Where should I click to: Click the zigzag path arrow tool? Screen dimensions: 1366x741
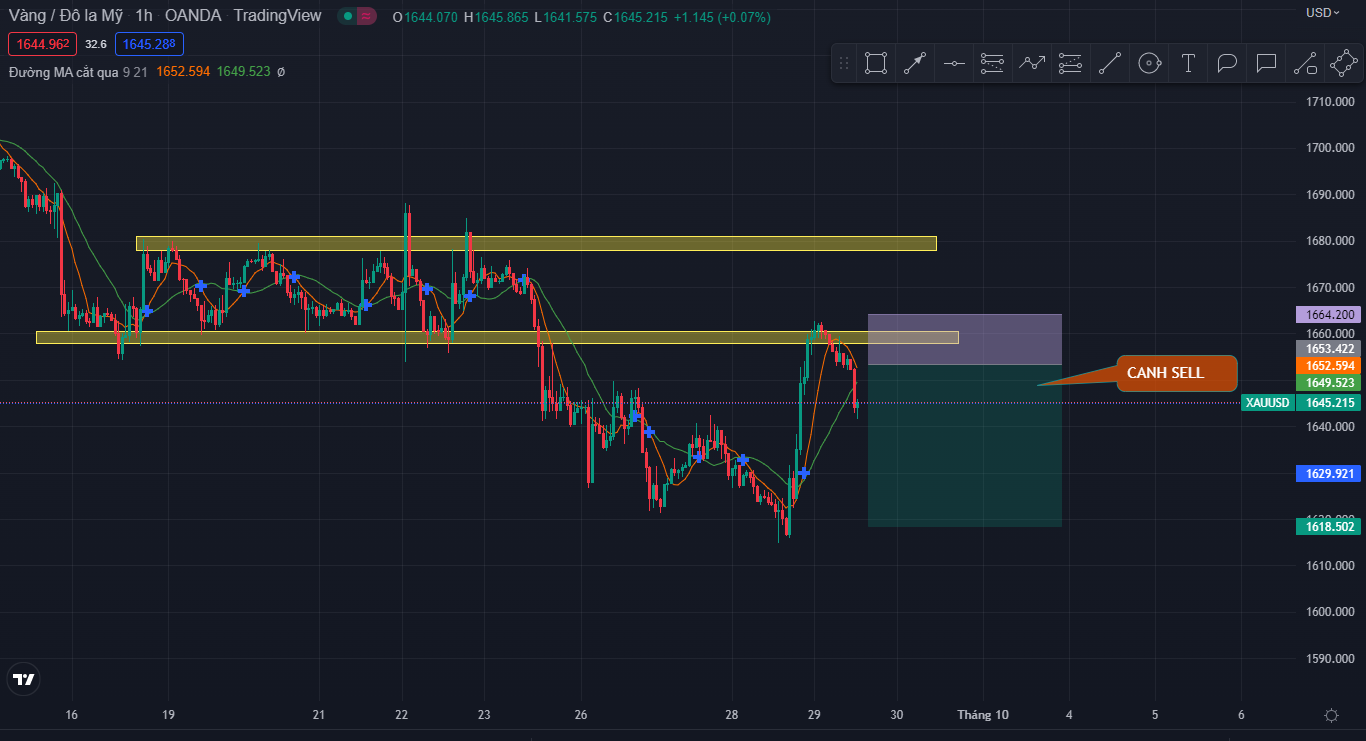pyautogui.click(x=1032, y=64)
